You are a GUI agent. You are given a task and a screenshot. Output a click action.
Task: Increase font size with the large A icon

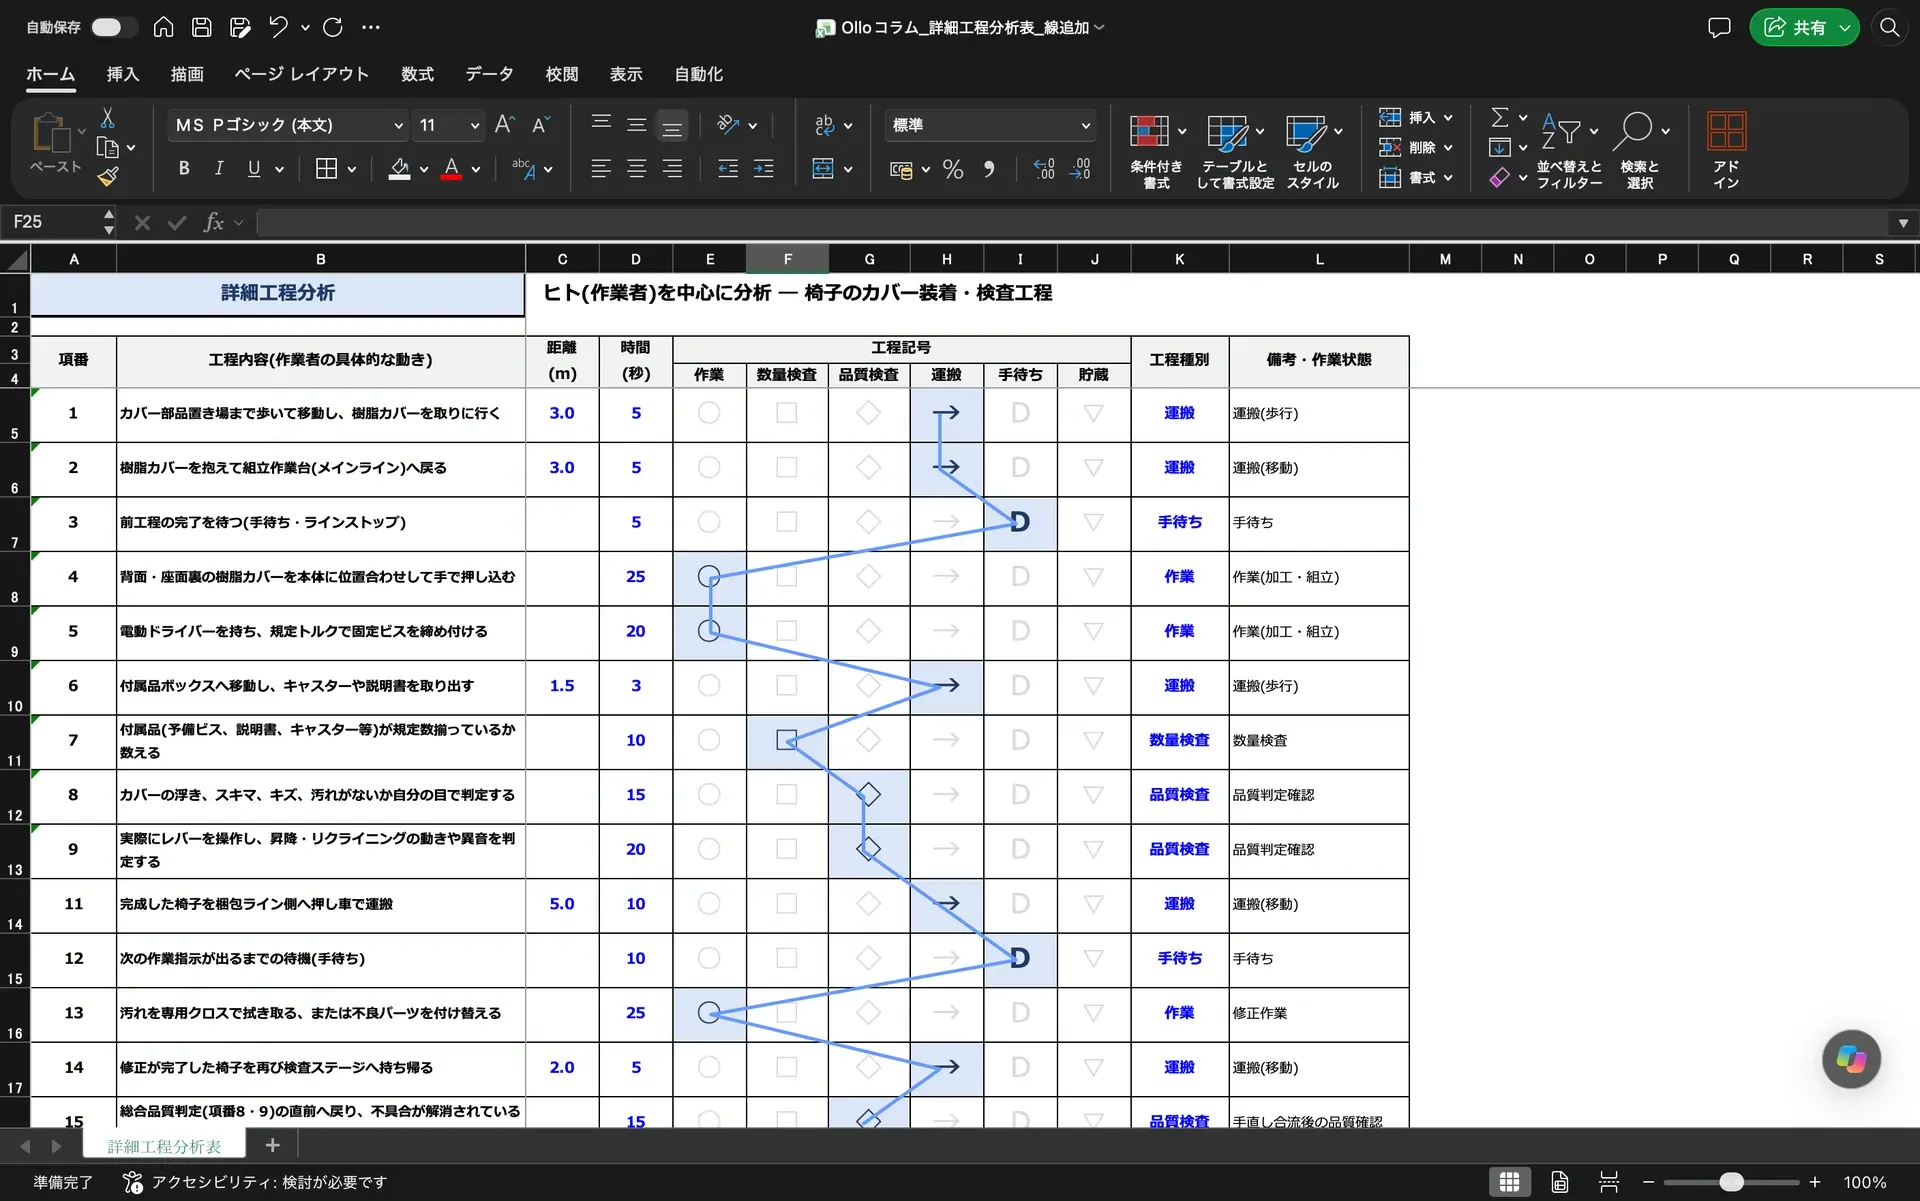click(x=505, y=124)
